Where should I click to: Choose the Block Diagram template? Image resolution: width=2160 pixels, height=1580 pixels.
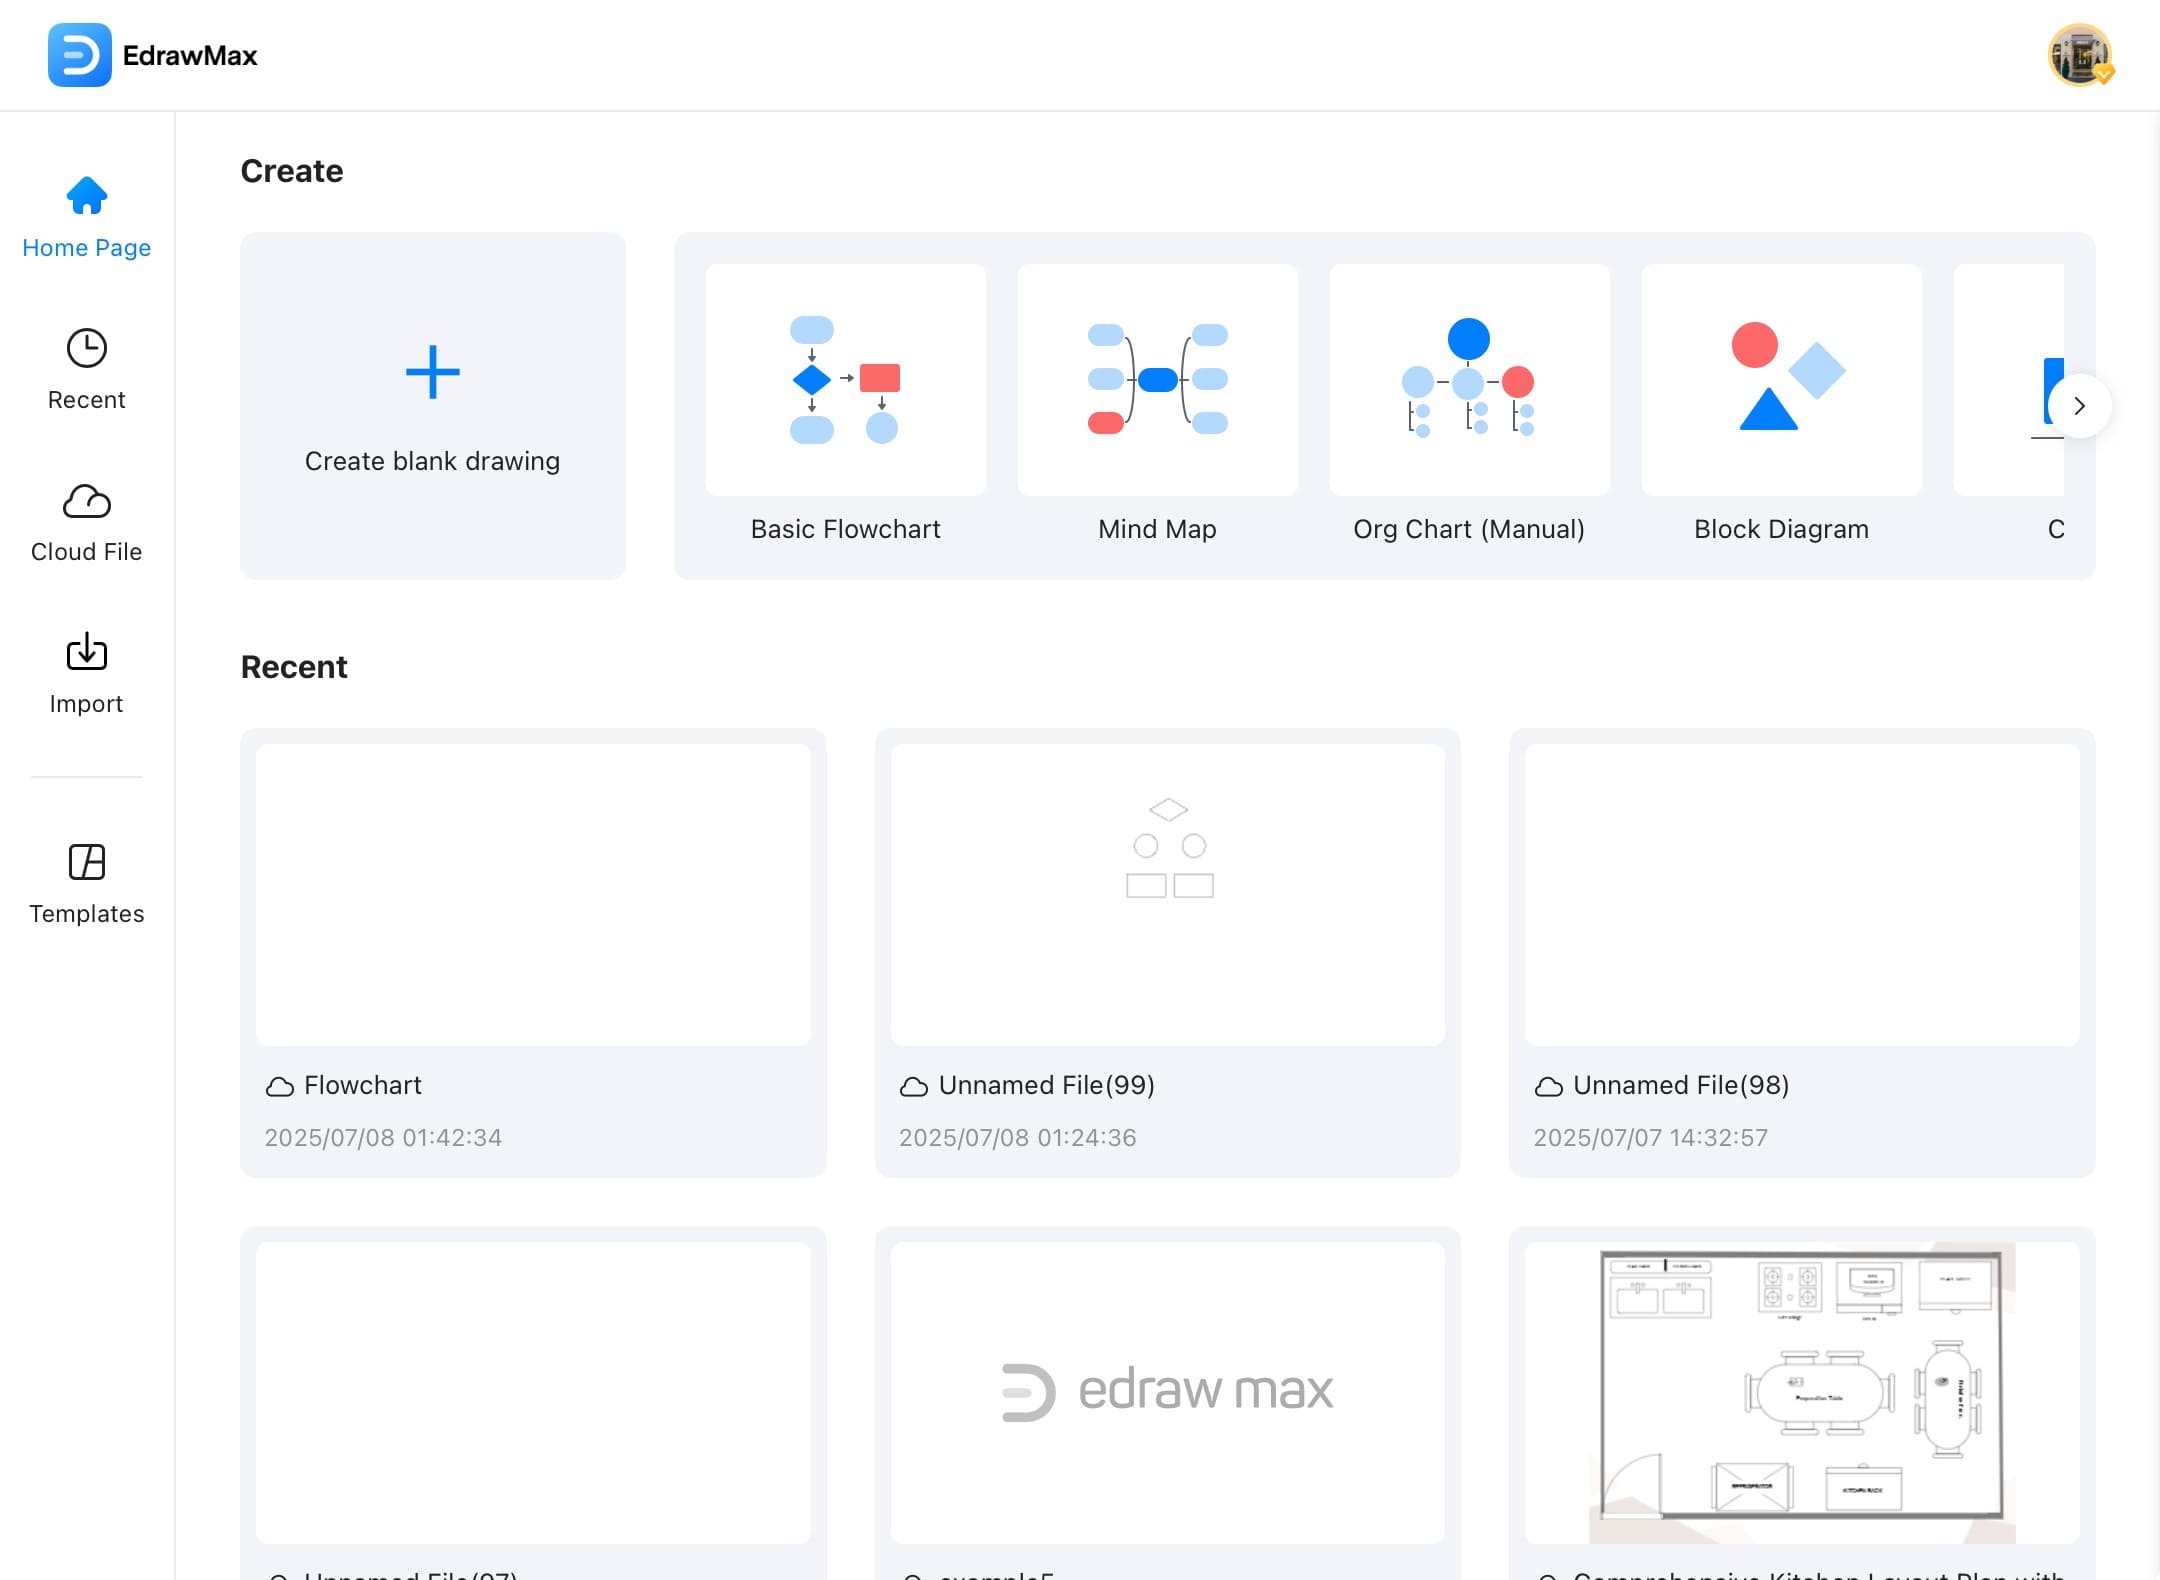1781,380
